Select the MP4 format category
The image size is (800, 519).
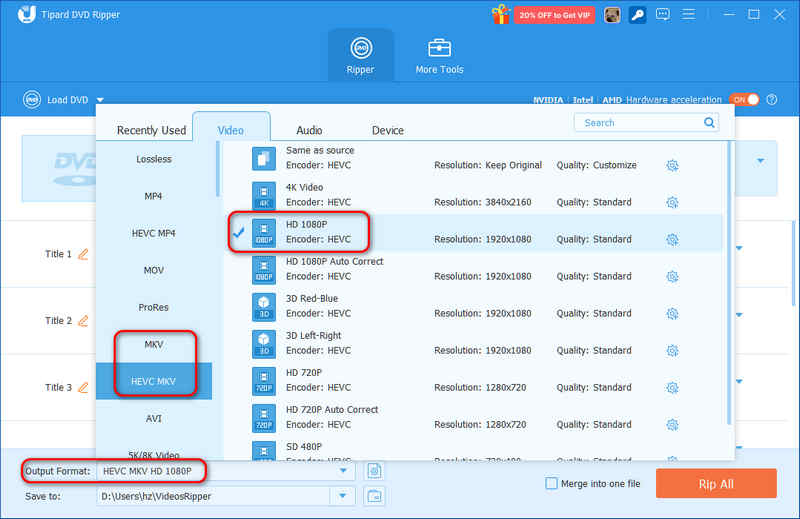click(x=154, y=196)
